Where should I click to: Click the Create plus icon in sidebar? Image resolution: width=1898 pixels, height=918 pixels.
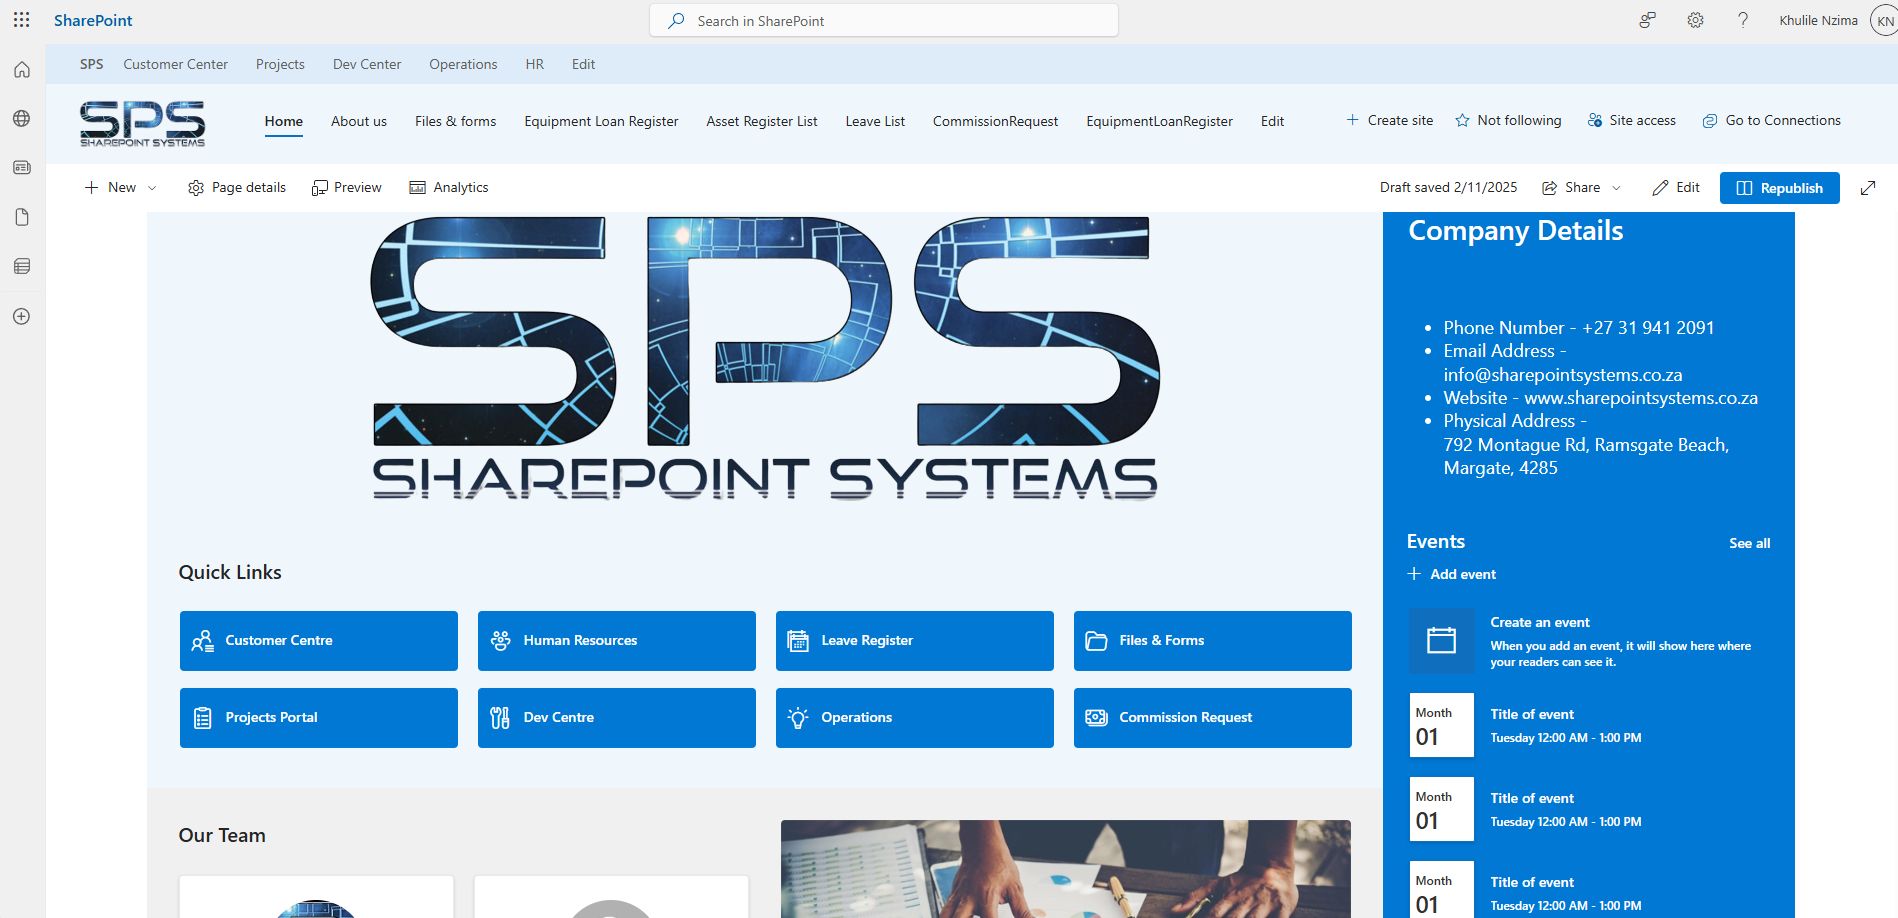pos(22,316)
